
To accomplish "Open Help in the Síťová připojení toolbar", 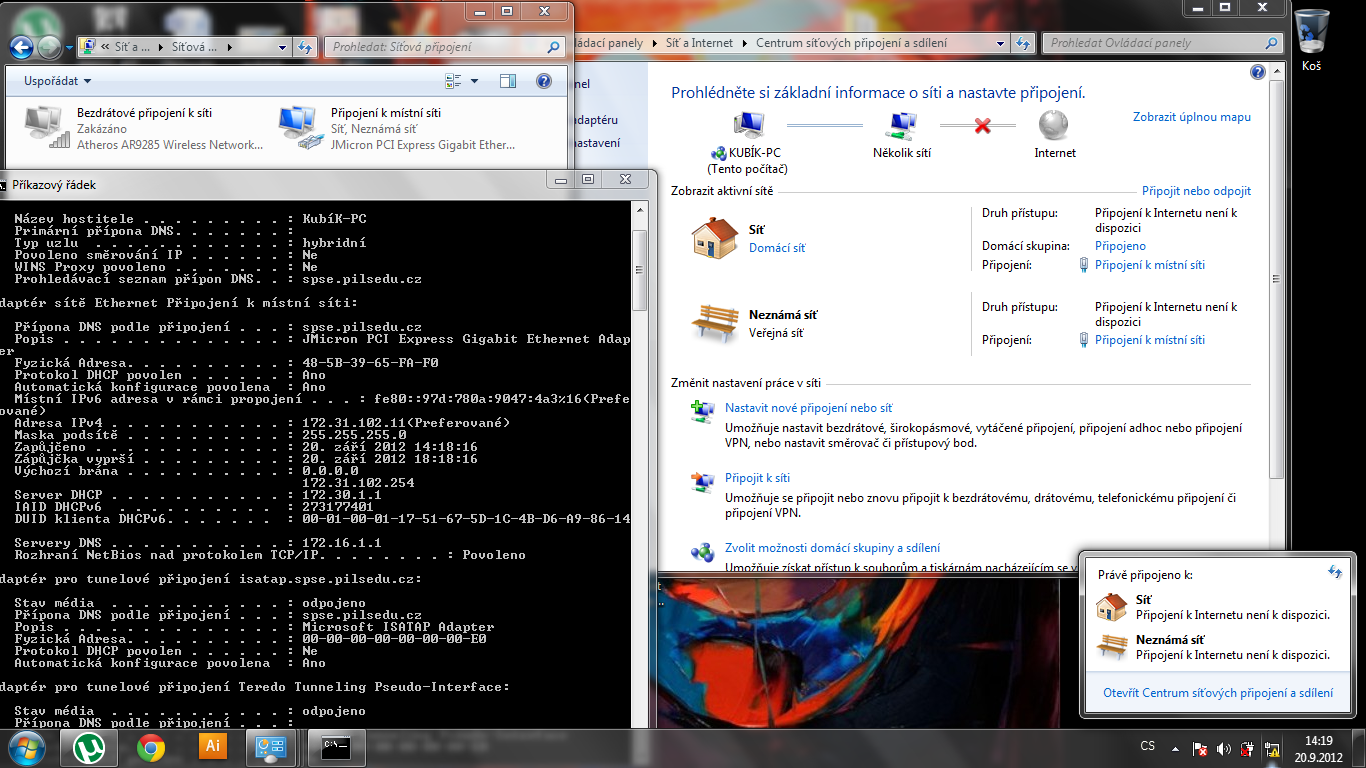I will (x=544, y=81).
